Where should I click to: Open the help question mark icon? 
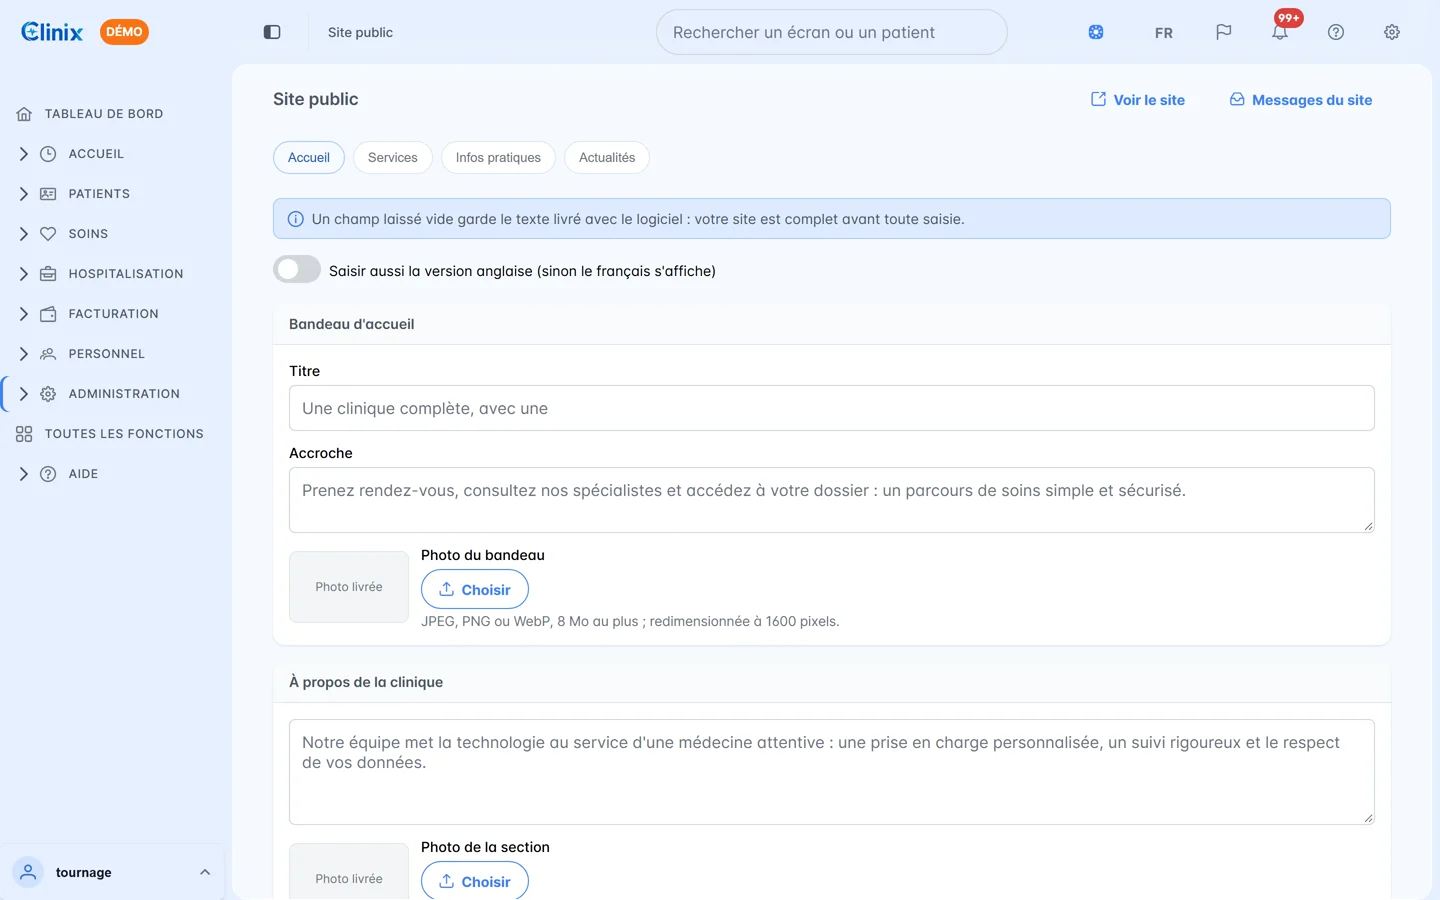pyautogui.click(x=1336, y=32)
